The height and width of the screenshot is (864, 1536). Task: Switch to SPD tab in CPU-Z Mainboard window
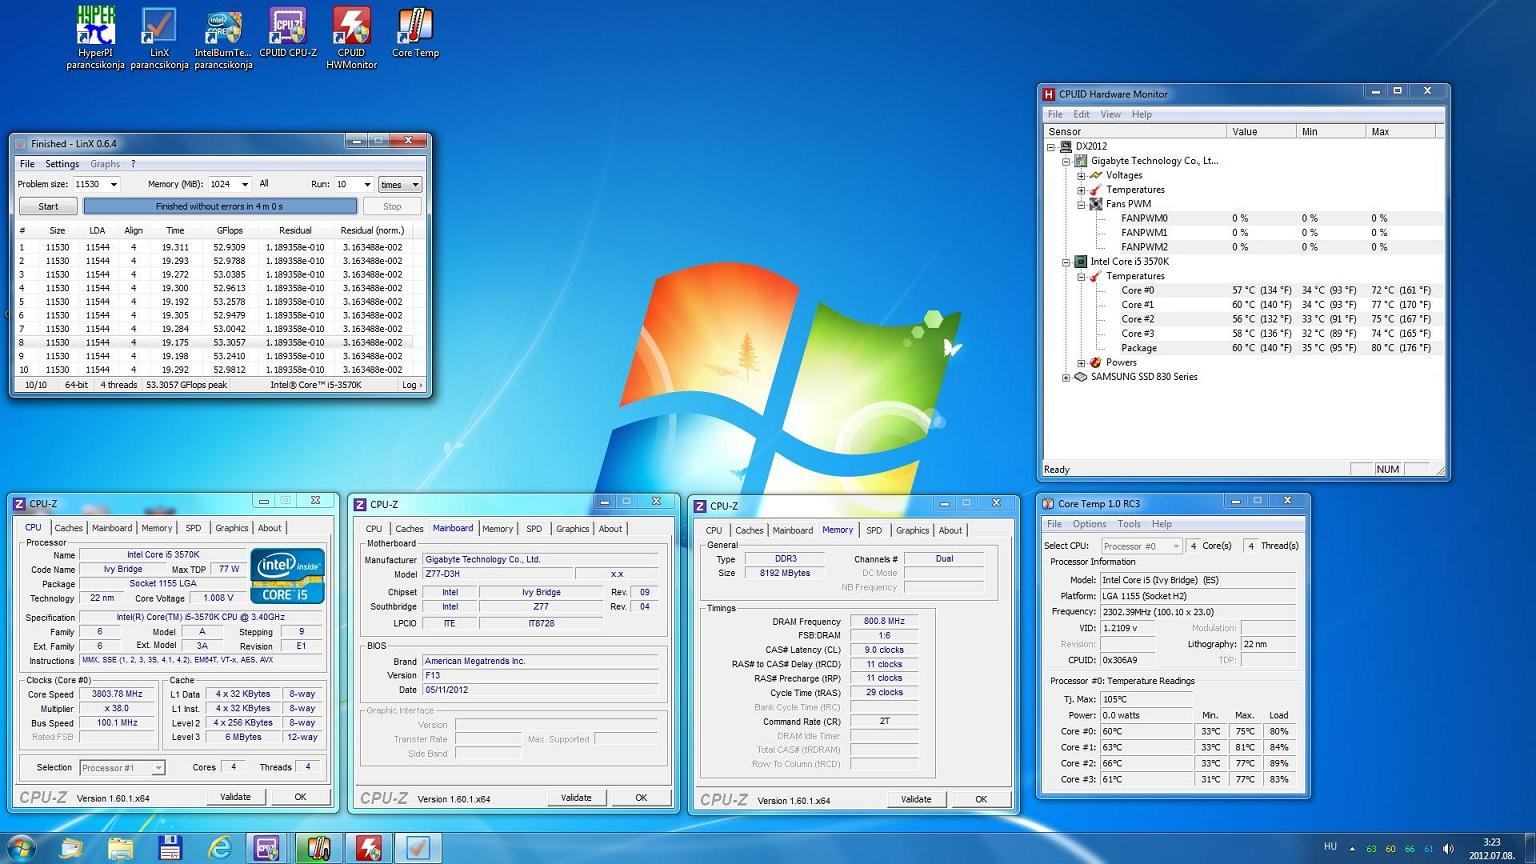tap(534, 529)
